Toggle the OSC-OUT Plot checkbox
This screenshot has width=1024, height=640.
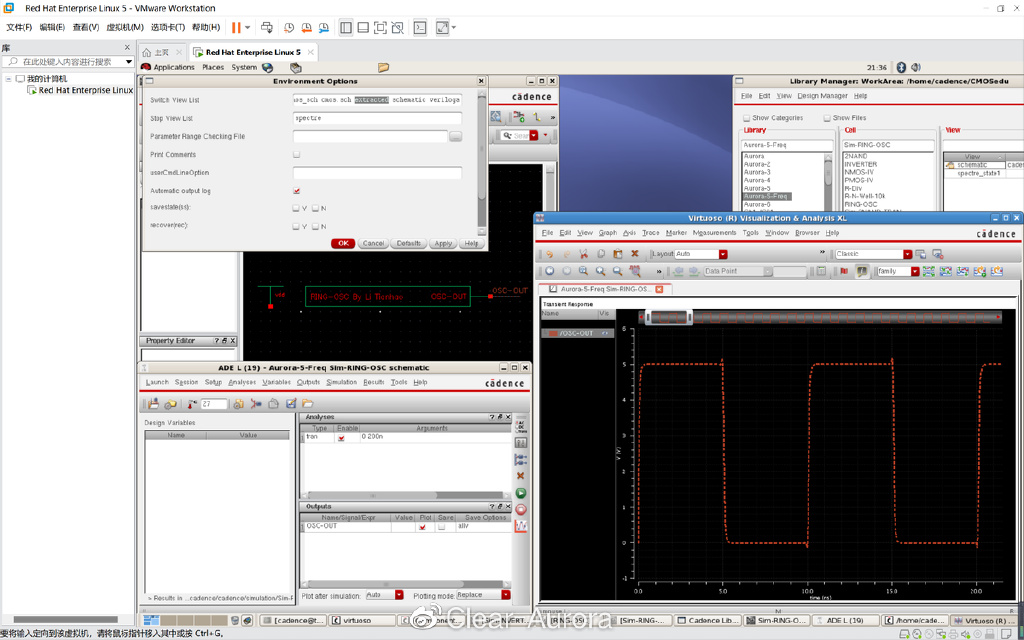[x=423, y=527]
